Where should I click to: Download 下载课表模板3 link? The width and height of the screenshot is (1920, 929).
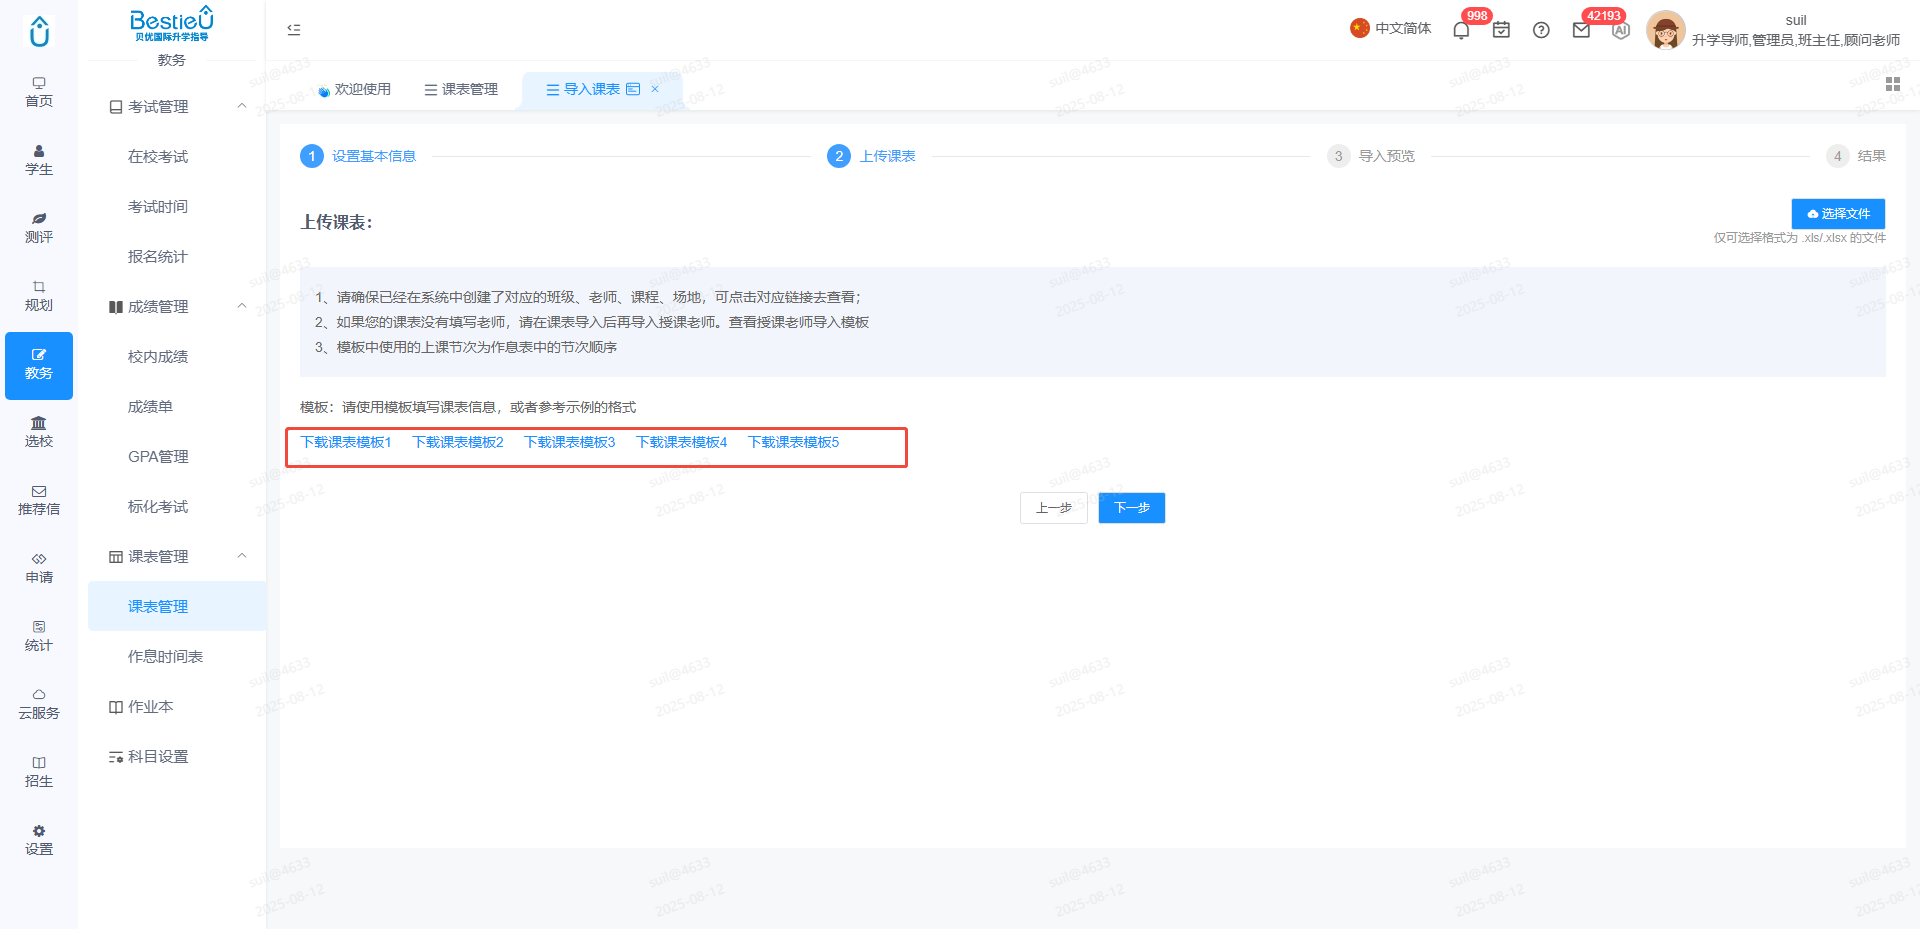pyautogui.click(x=570, y=442)
